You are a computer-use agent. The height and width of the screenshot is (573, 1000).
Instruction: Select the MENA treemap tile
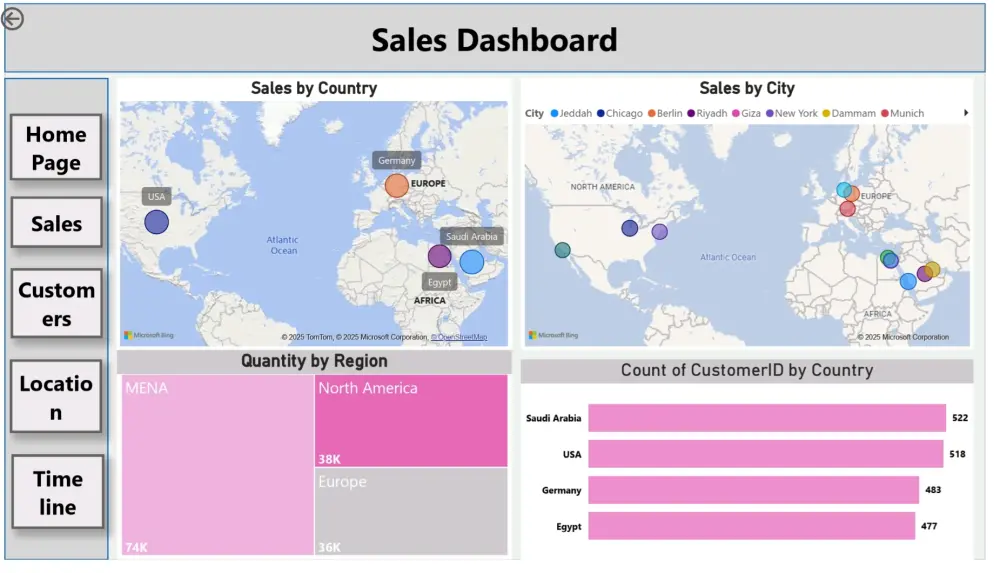click(217, 465)
